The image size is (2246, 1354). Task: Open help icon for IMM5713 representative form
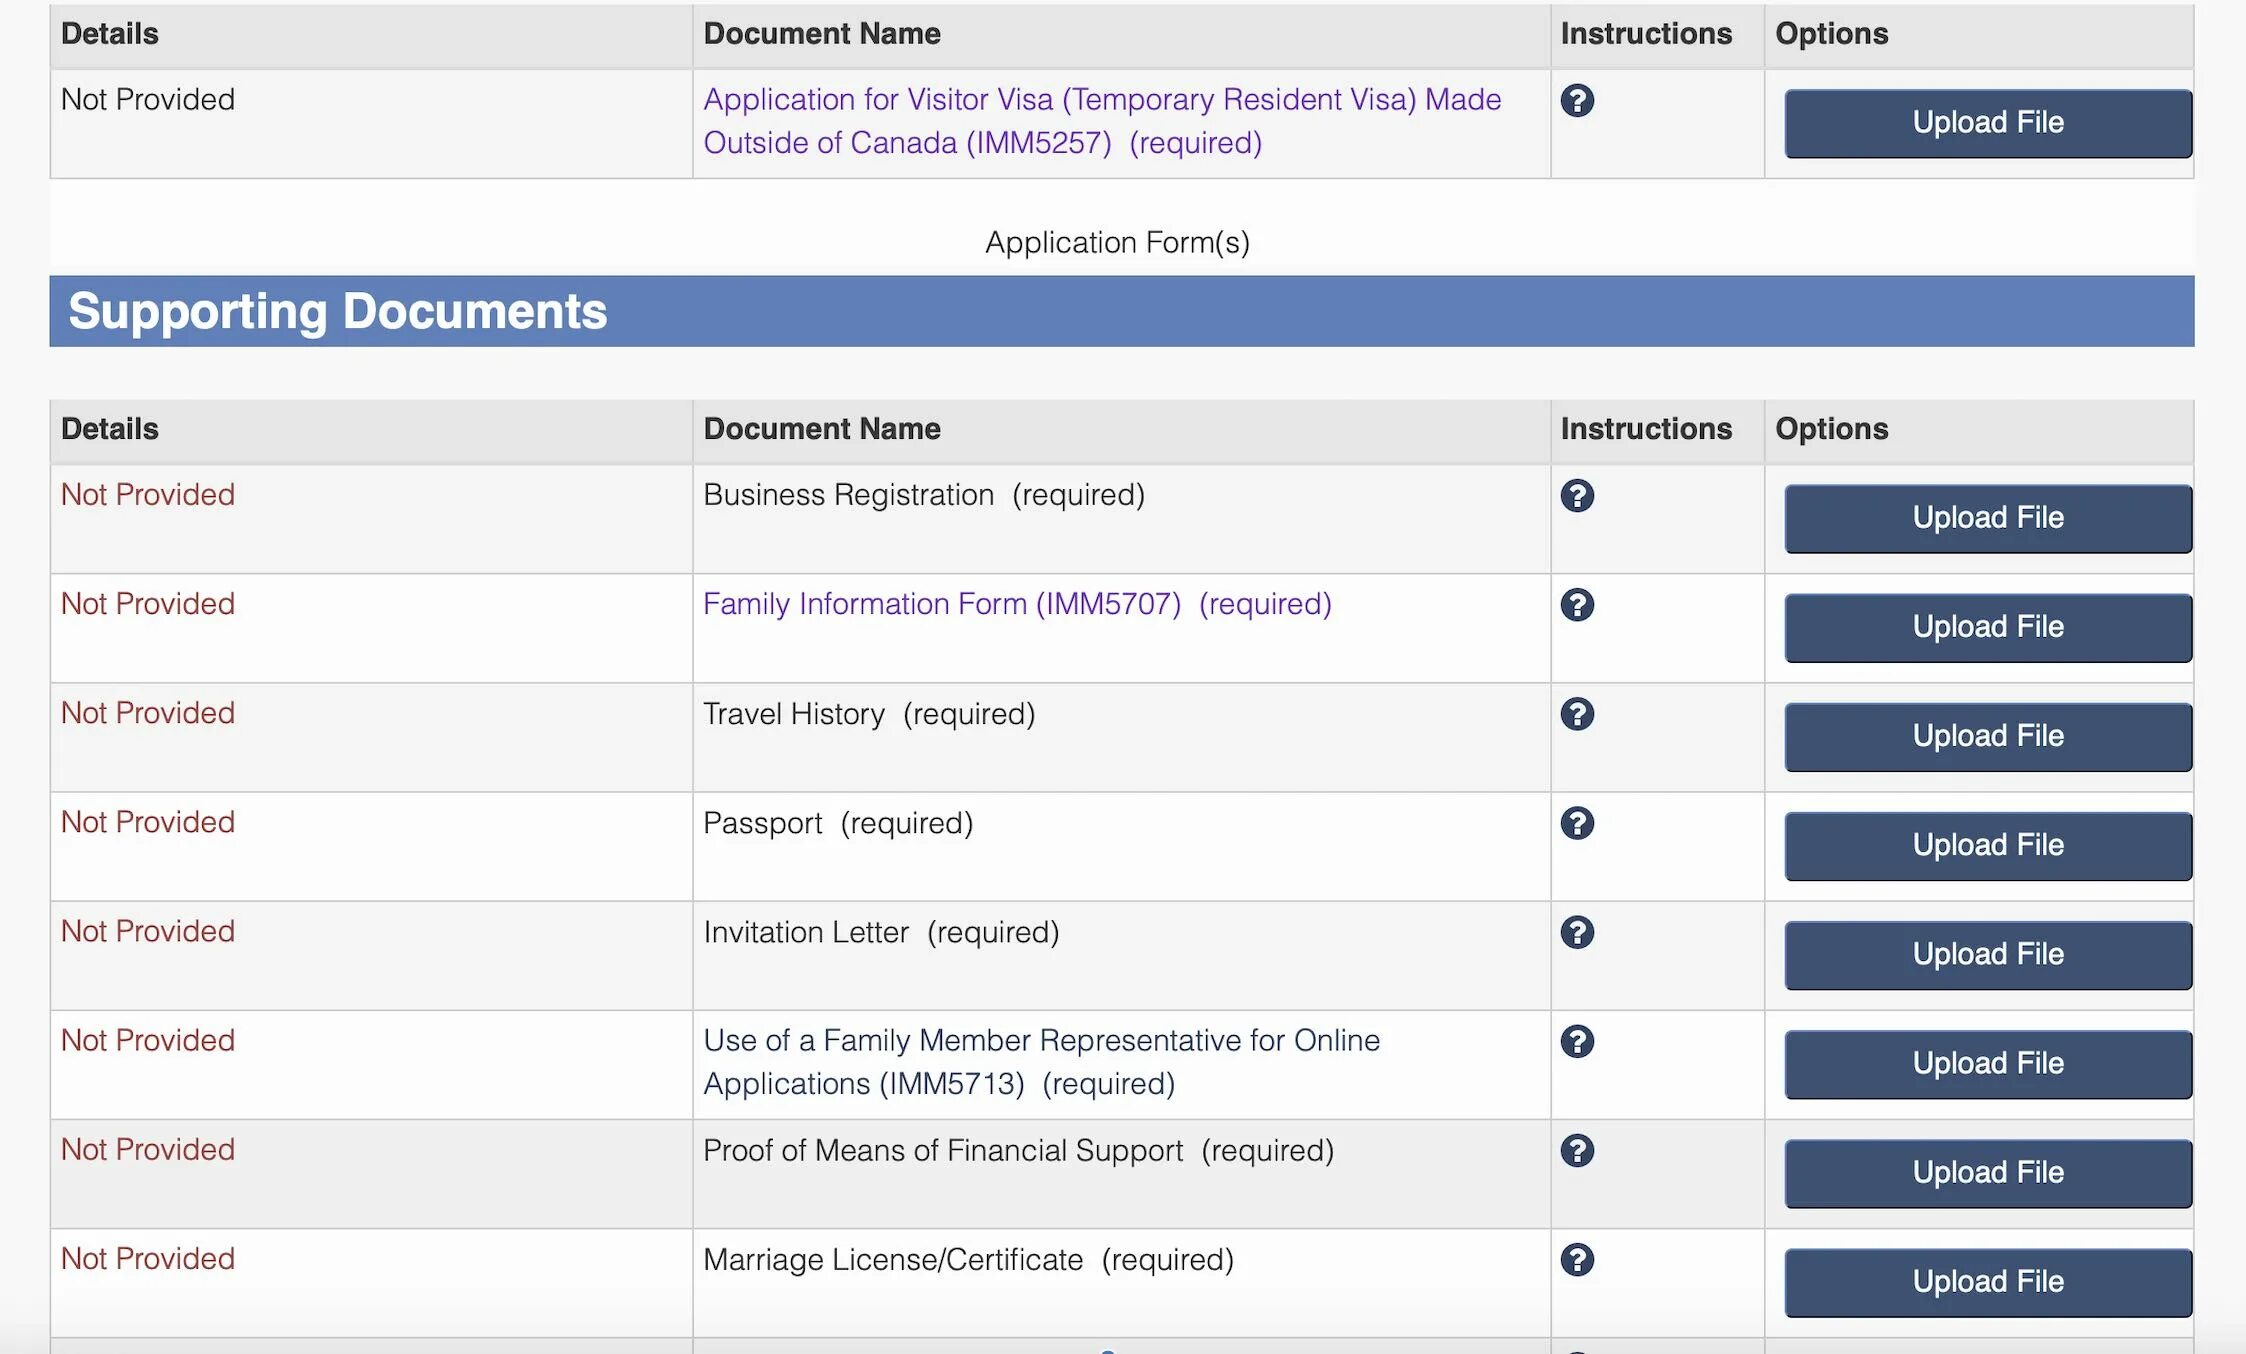pos(1577,1041)
